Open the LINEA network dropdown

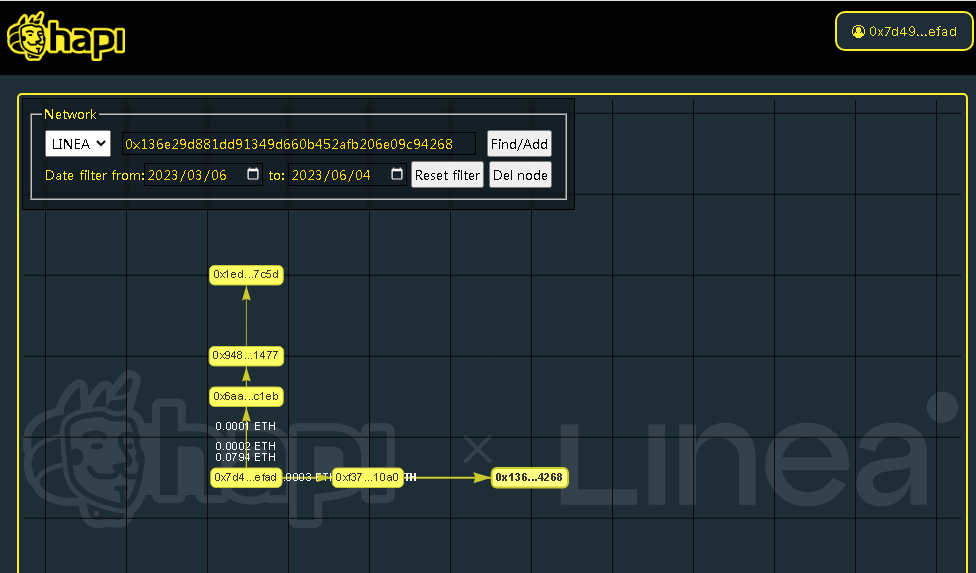(x=78, y=144)
